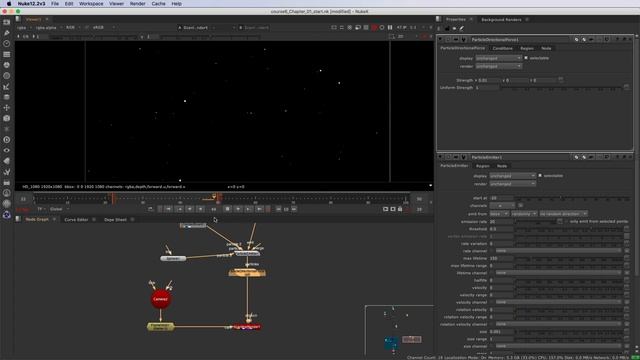The height and width of the screenshot is (360, 640).
Task: Switch to the Dope Sheet tab
Action: [116, 220]
